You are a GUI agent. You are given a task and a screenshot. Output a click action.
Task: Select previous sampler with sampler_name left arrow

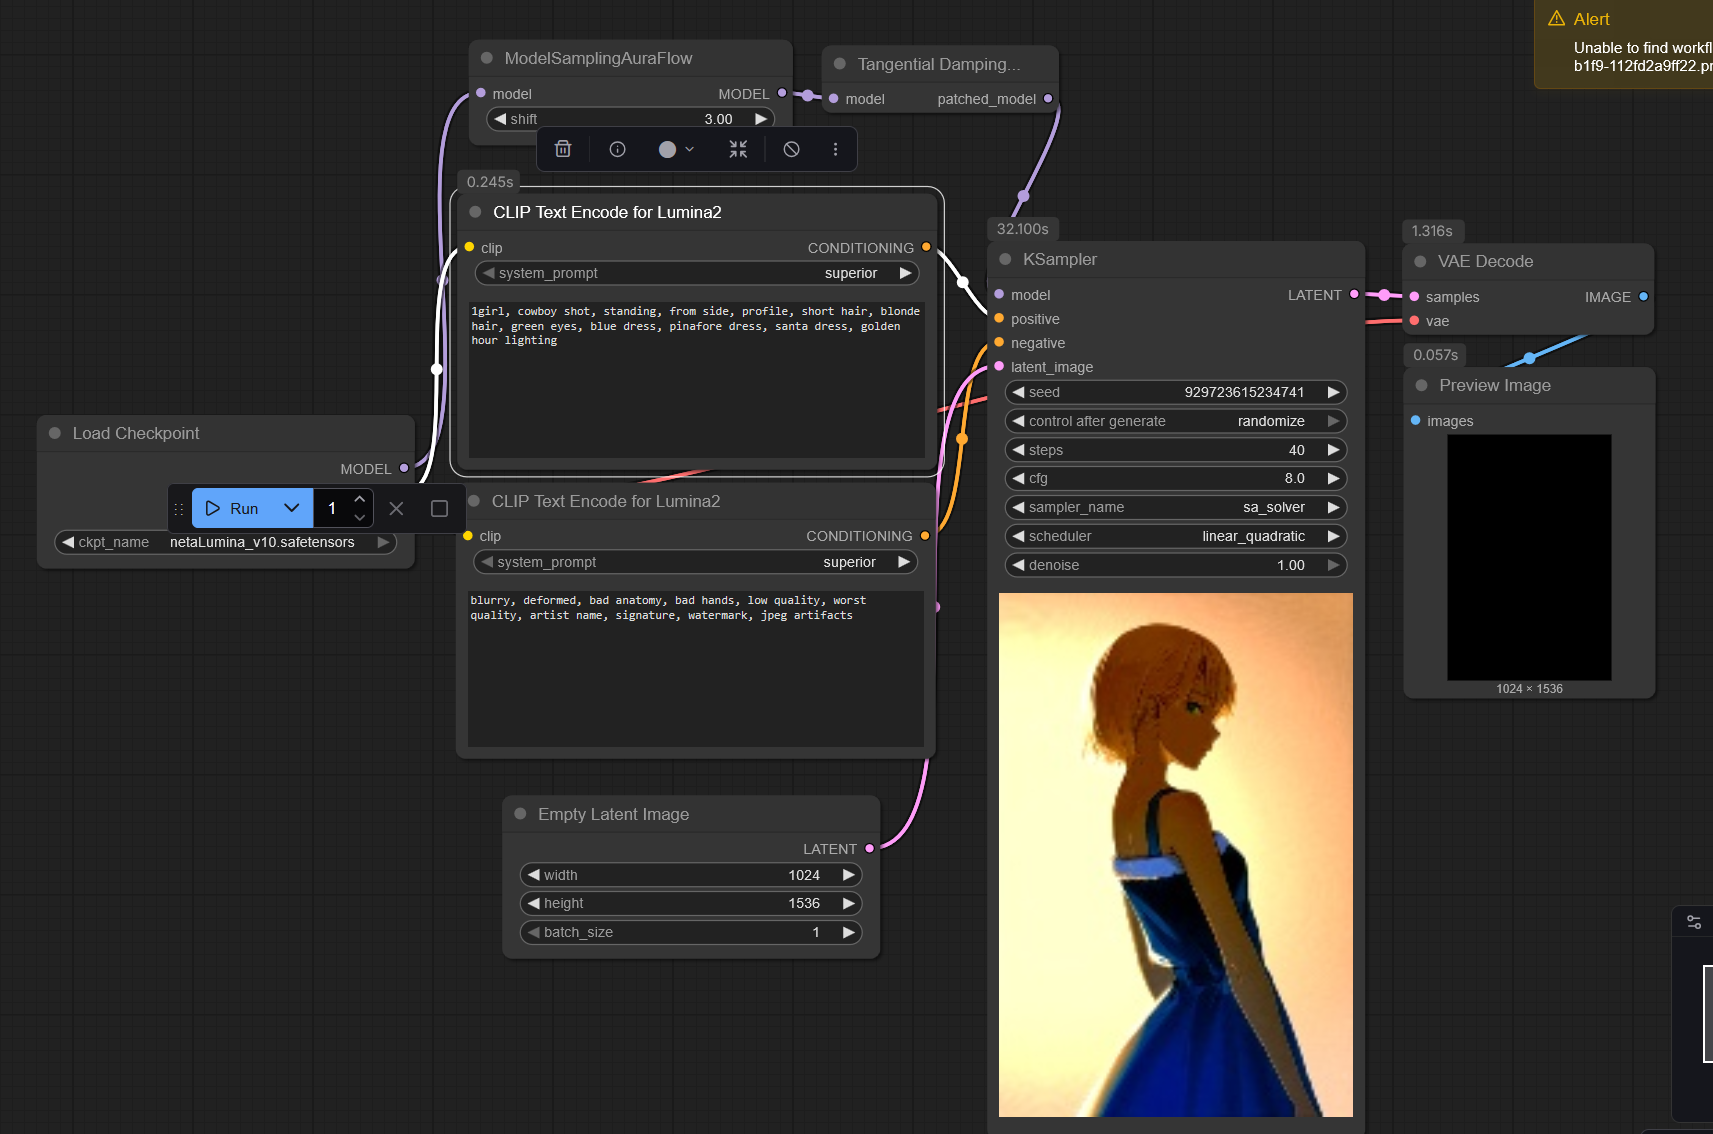pyautogui.click(x=1018, y=507)
